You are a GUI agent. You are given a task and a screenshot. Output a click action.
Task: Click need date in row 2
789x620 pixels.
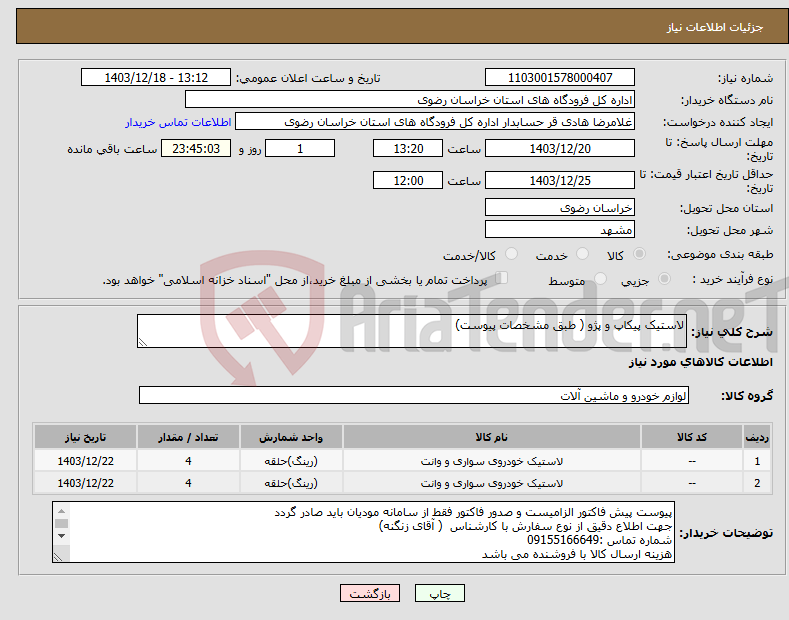point(86,483)
